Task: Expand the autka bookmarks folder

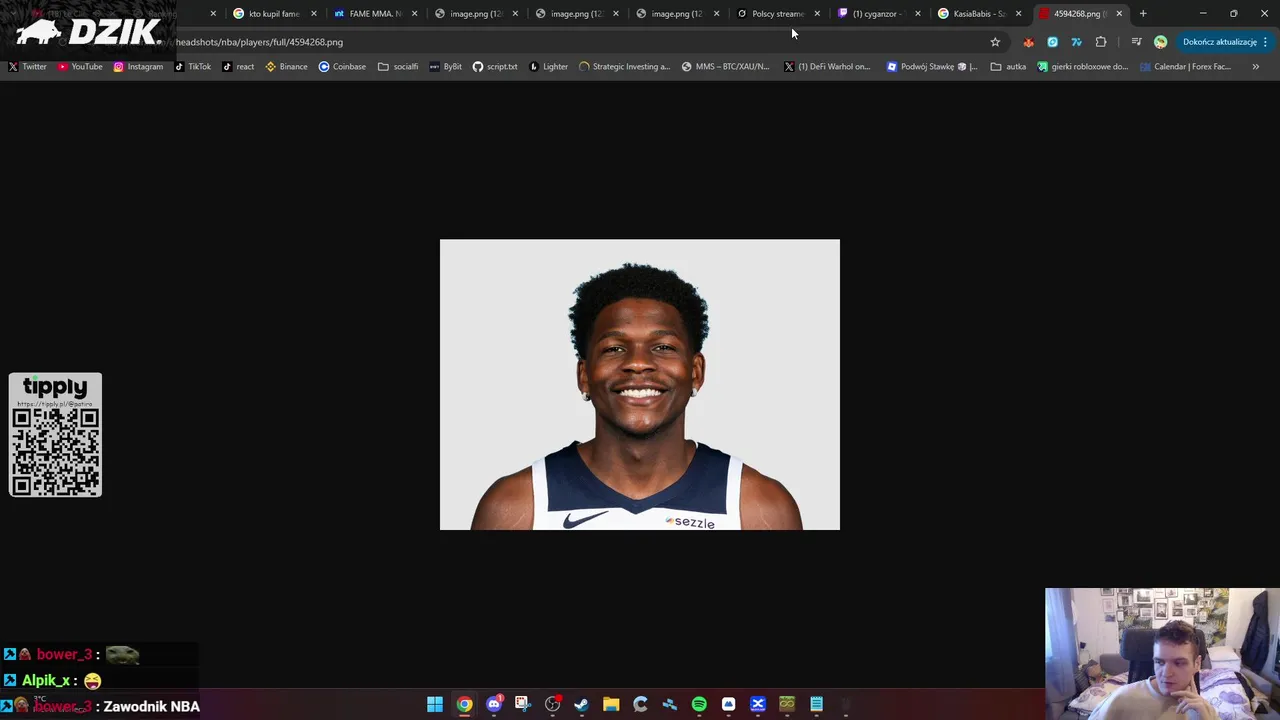Action: [x=1009, y=67]
